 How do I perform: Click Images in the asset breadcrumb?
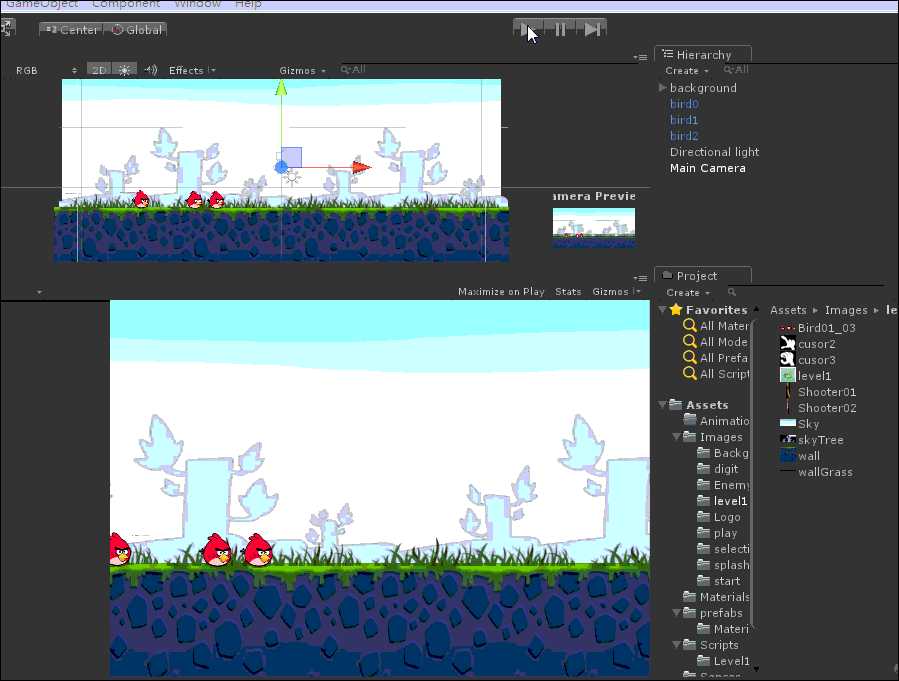click(846, 310)
